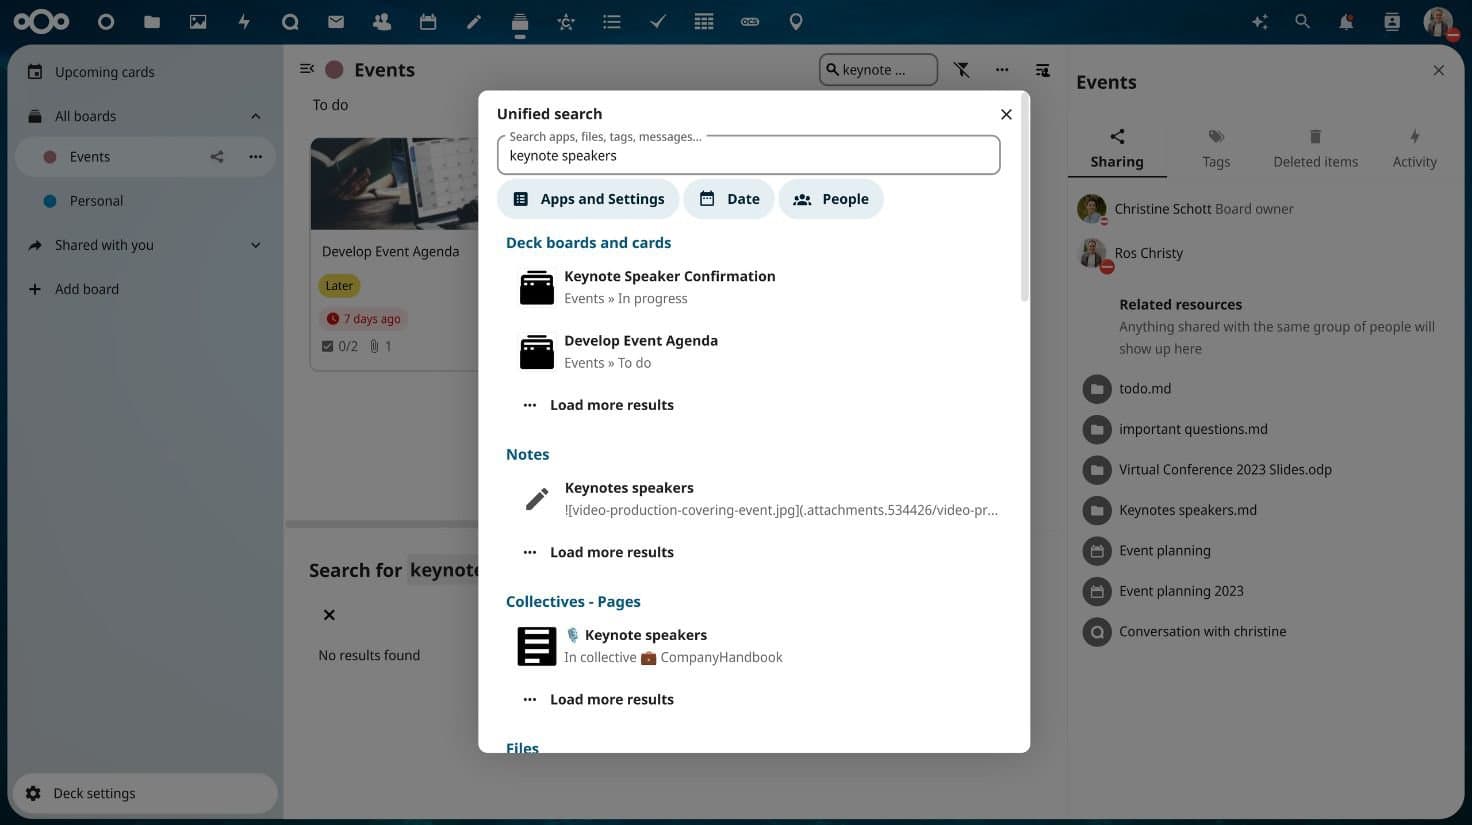Open the Activity tab in the sidebar
Viewport: 1472px width, 825px height.
click(x=1414, y=146)
